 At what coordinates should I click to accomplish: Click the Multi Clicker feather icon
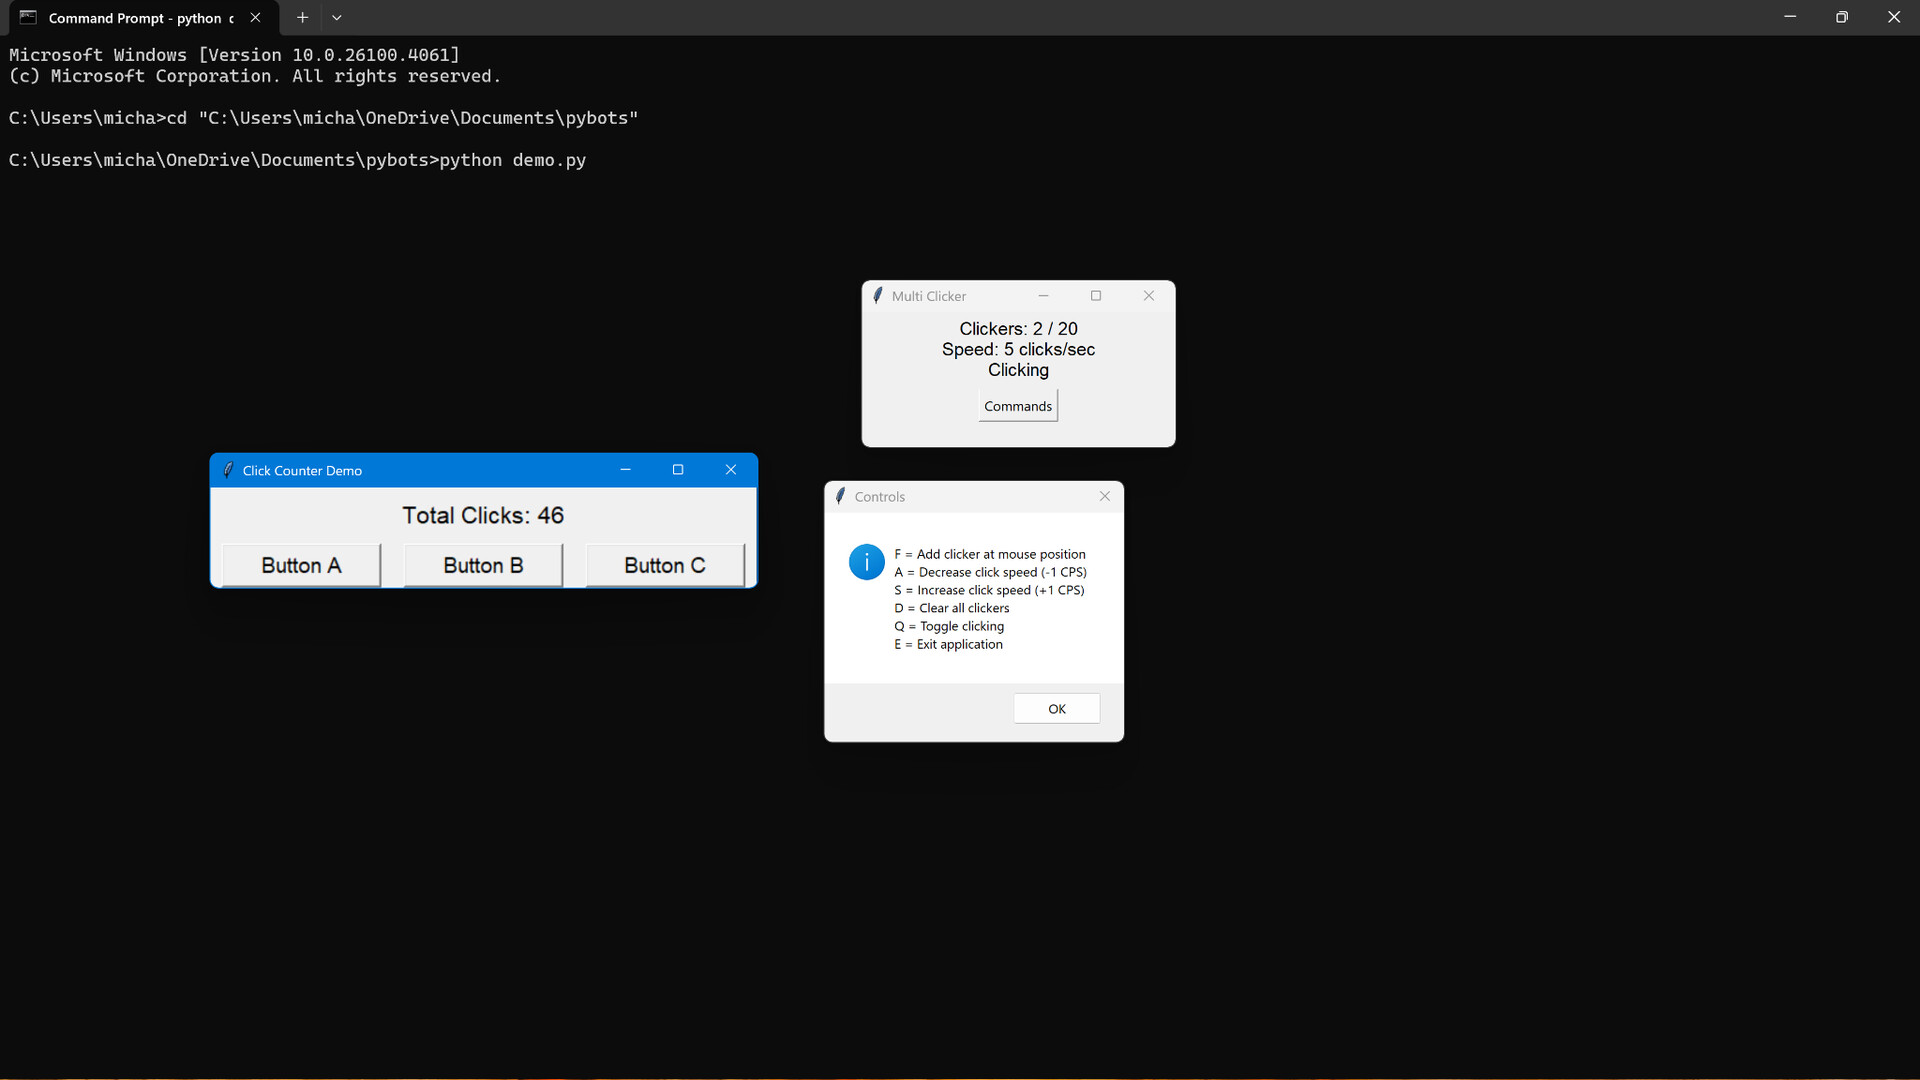coord(877,296)
